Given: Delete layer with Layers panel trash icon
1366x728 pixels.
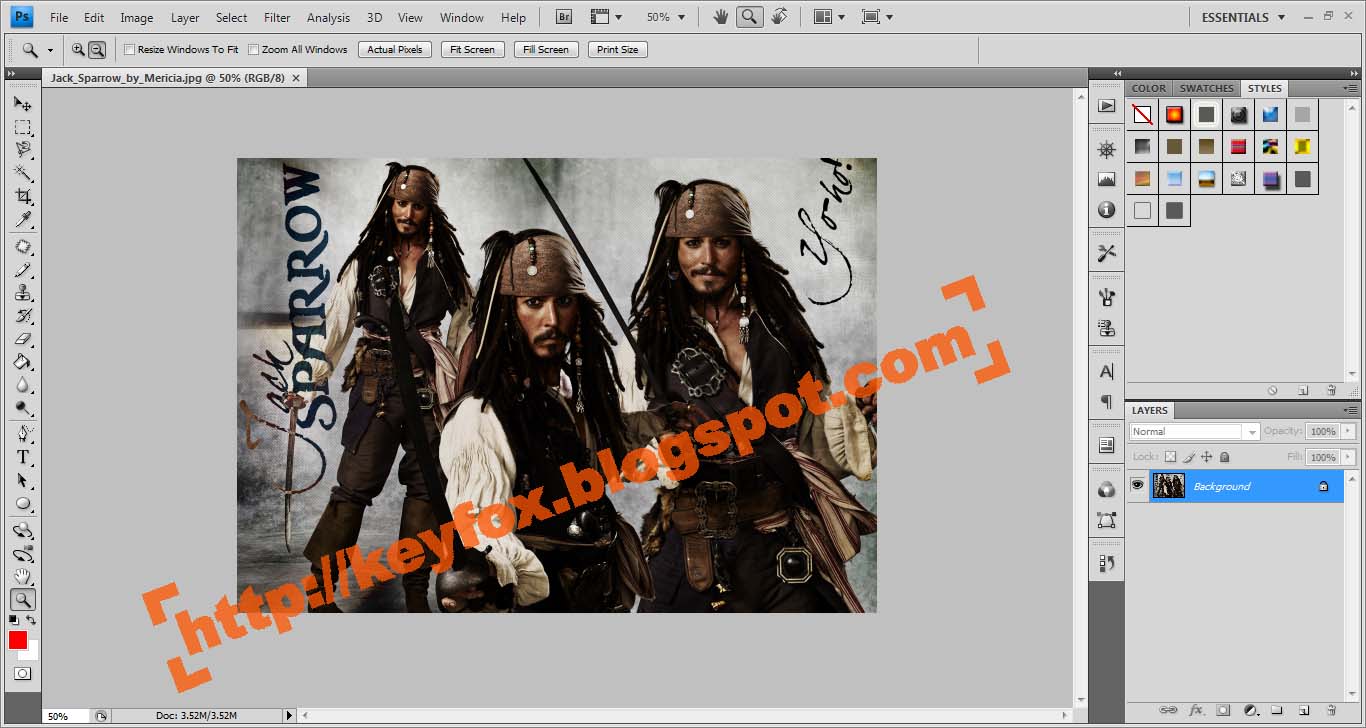Looking at the screenshot, I should point(1331,710).
